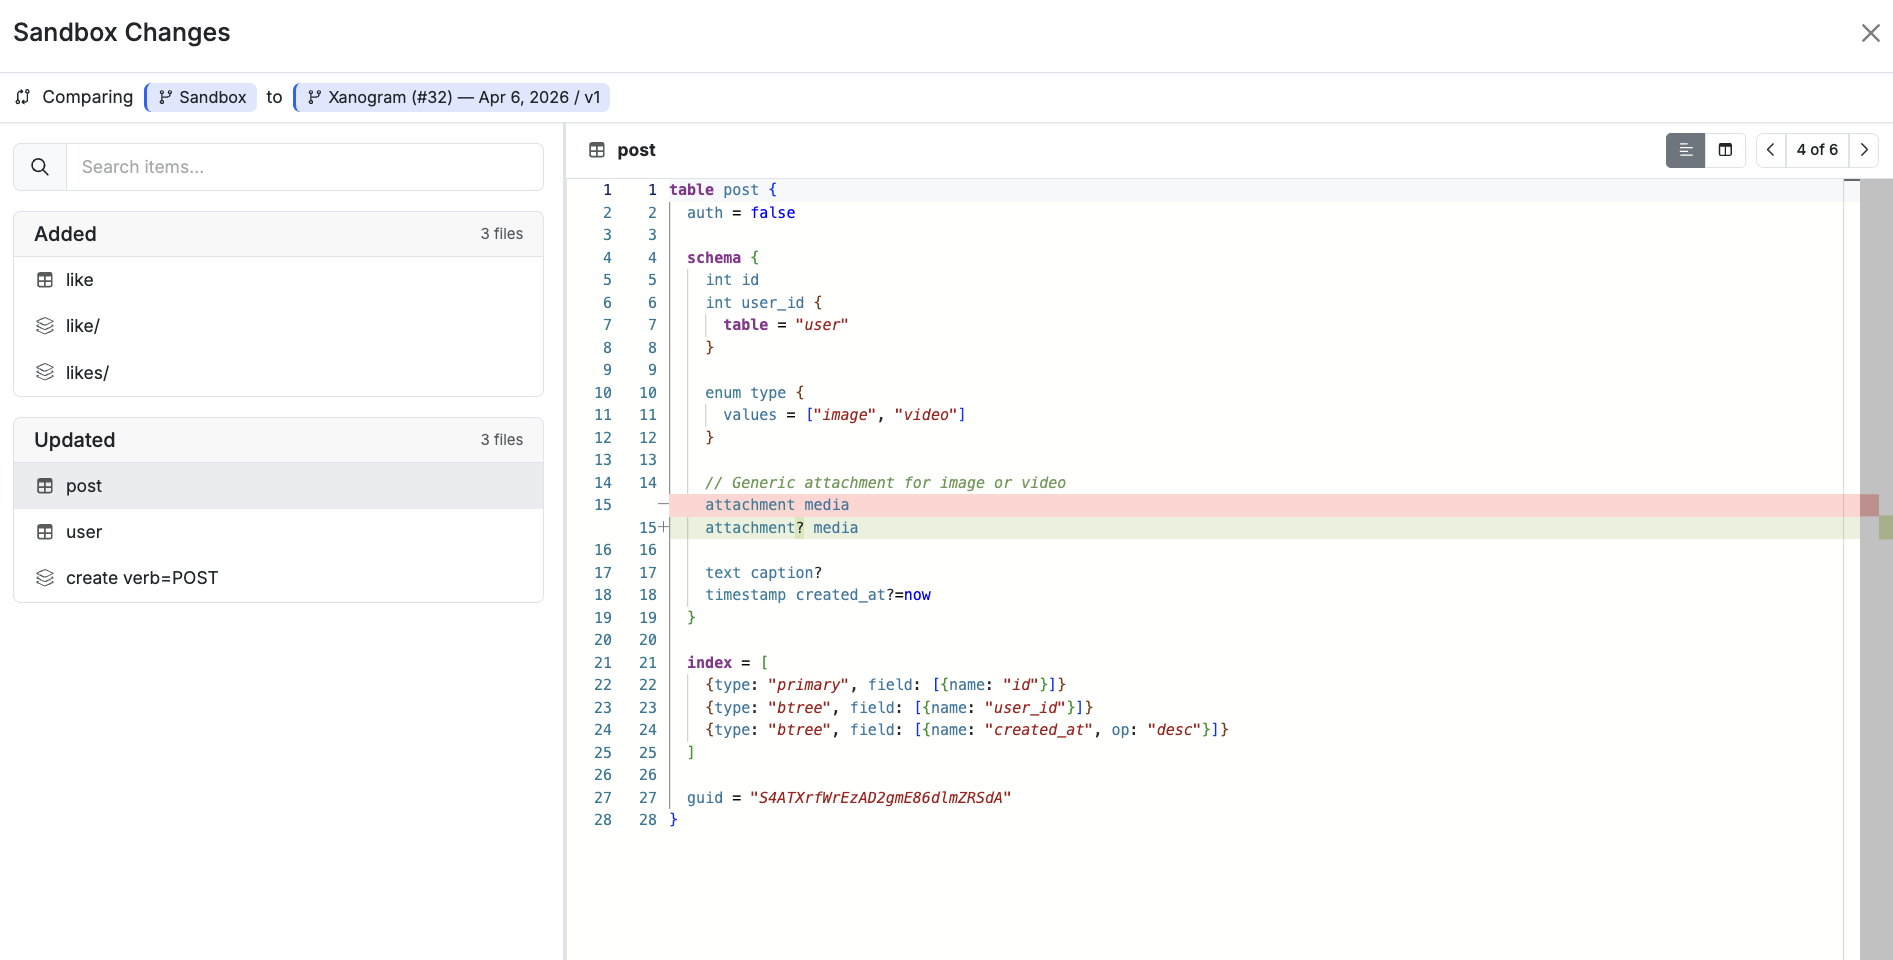The height and width of the screenshot is (960, 1893).
Task: Click the int user_id { line
Action: [x=763, y=303]
